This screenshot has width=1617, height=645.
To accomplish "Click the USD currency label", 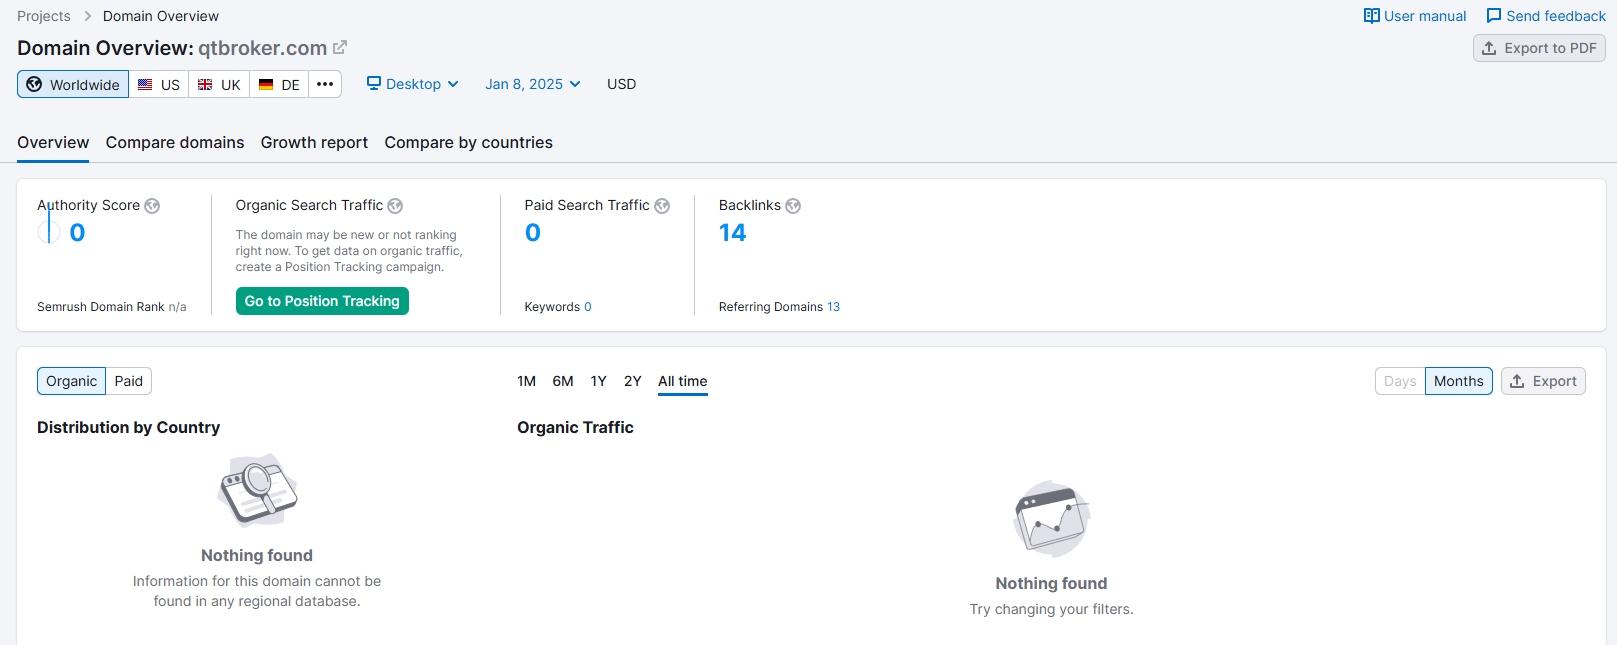I will pos(621,84).
